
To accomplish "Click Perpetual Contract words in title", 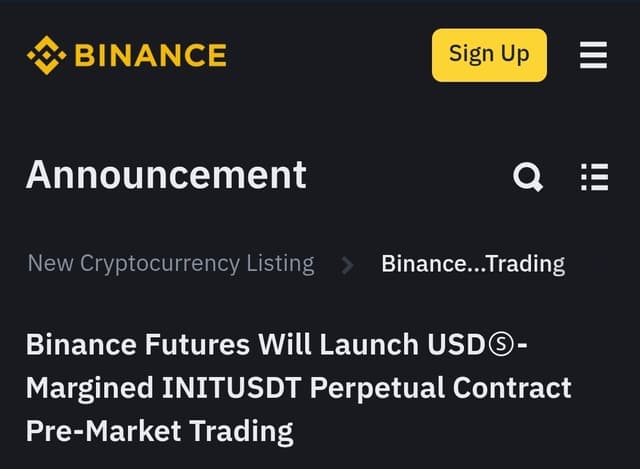I will (x=440, y=389).
